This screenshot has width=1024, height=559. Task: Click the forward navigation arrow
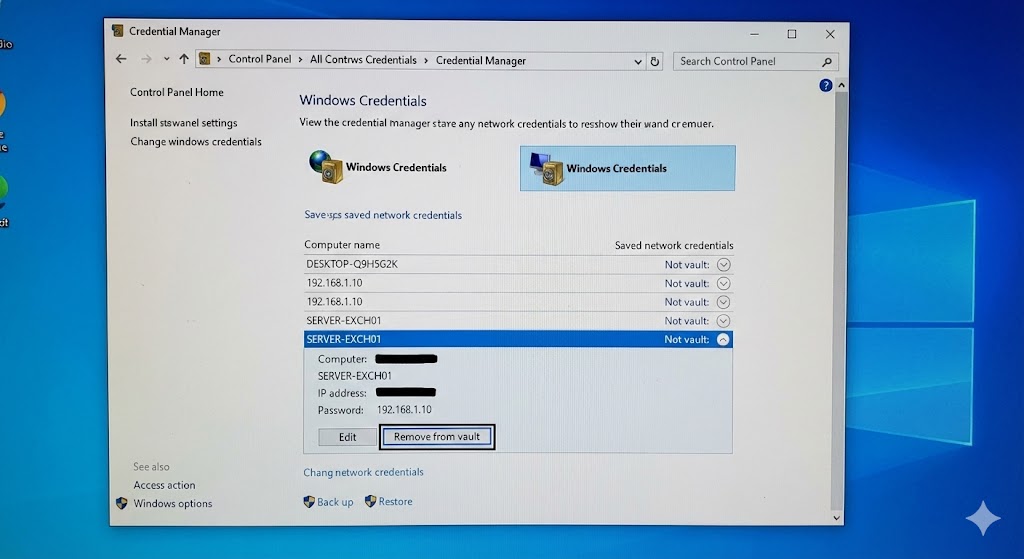tap(146, 59)
